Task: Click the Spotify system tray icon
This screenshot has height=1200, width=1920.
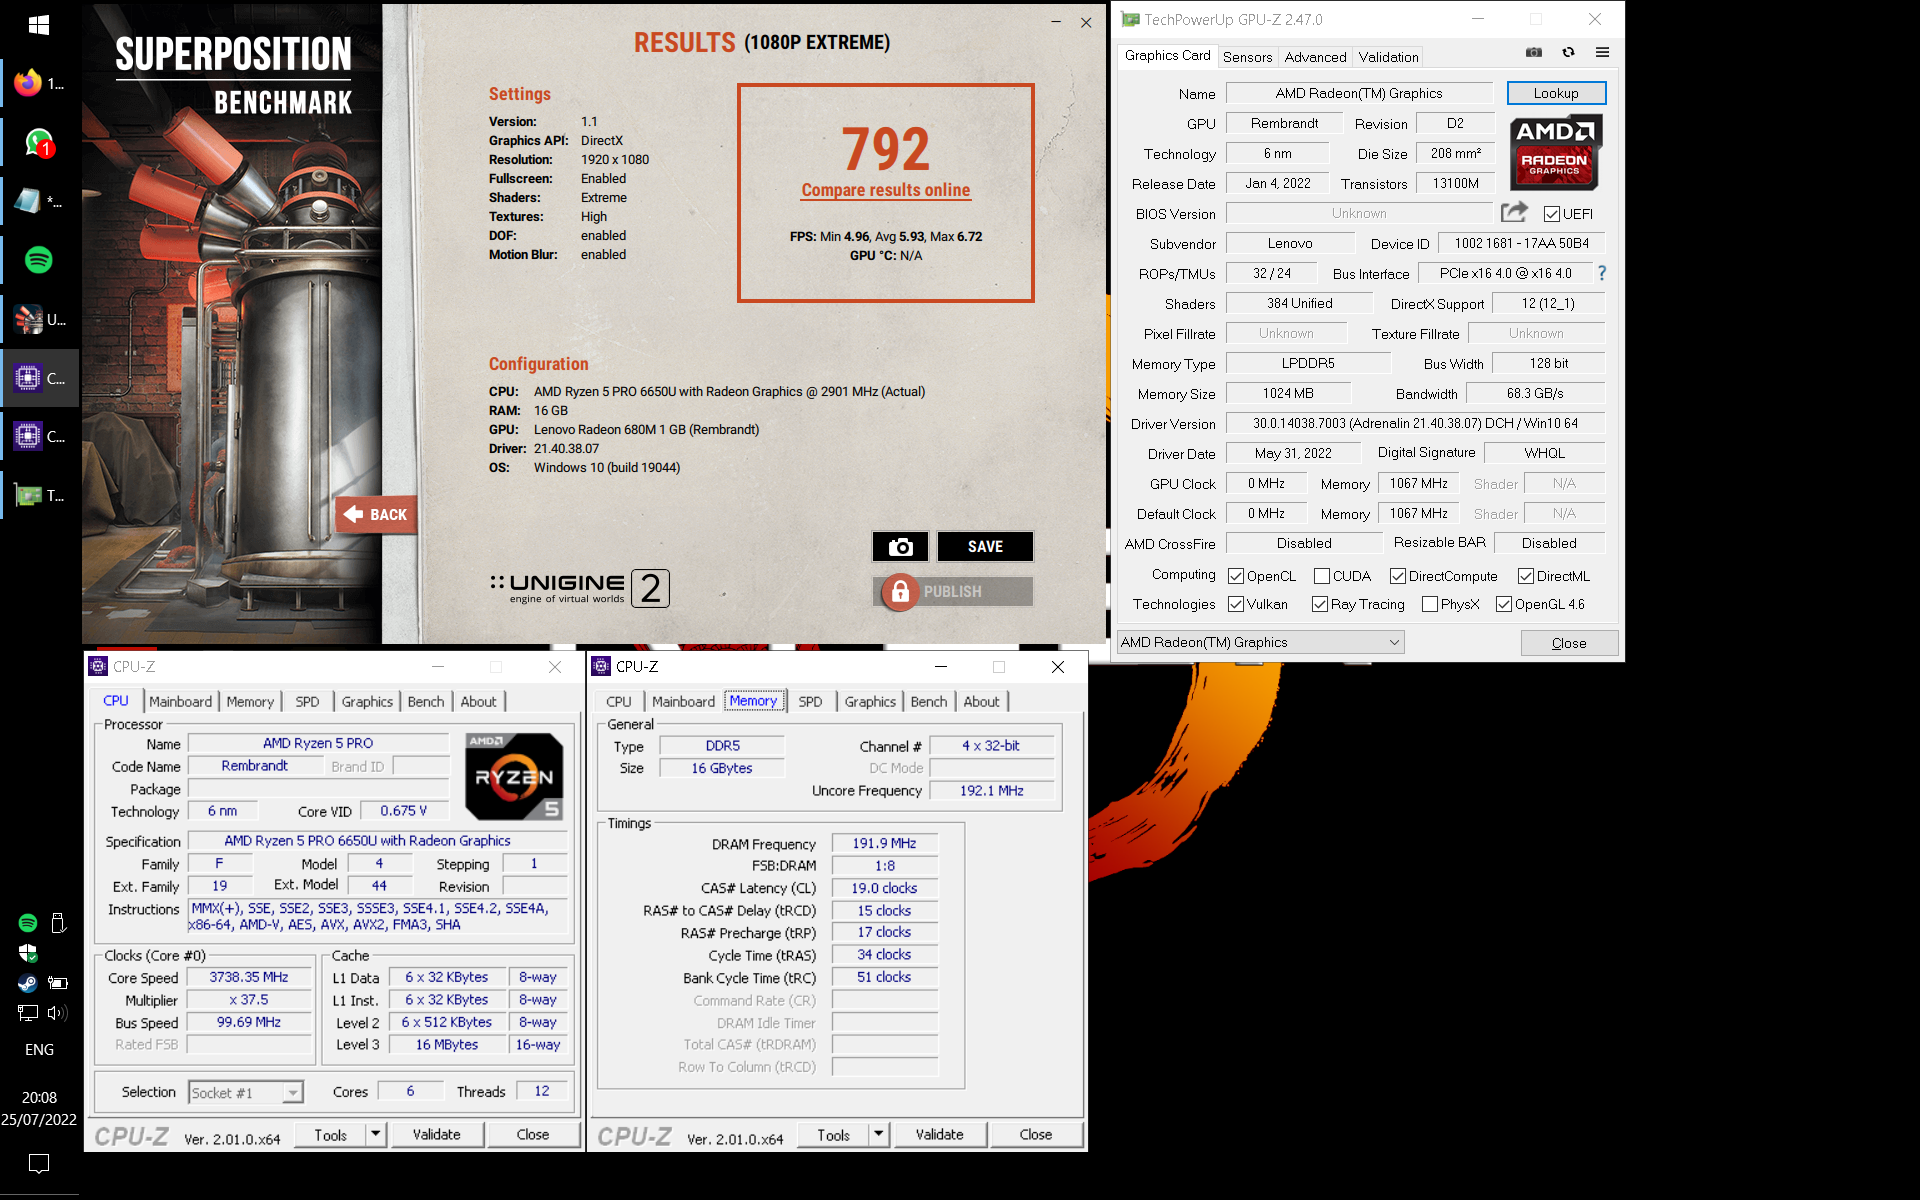Action: pos(27,923)
